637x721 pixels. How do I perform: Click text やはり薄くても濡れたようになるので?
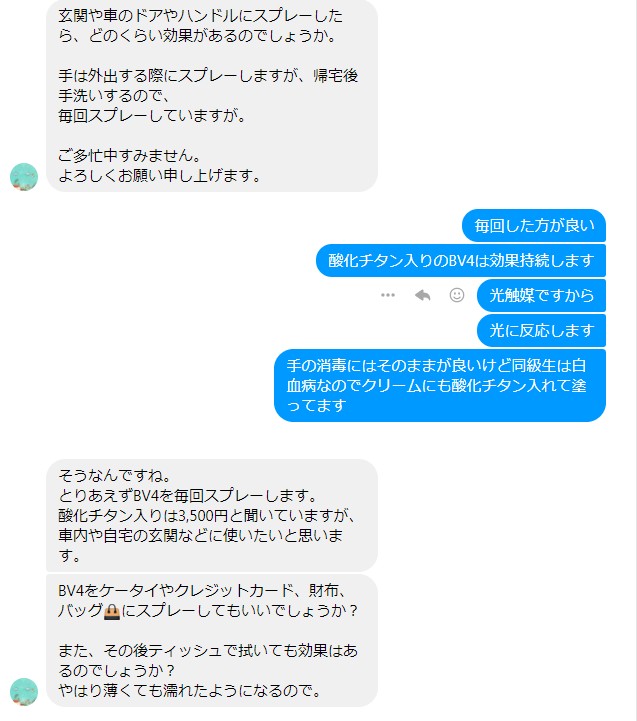coord(189,690)
